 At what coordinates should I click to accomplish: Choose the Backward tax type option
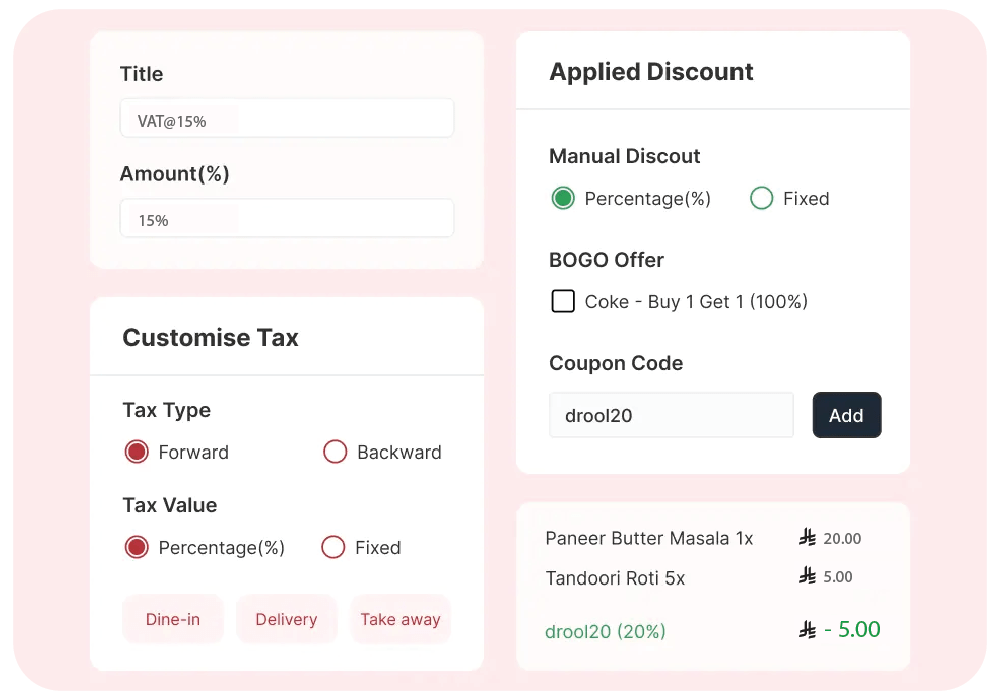[335, 452]
